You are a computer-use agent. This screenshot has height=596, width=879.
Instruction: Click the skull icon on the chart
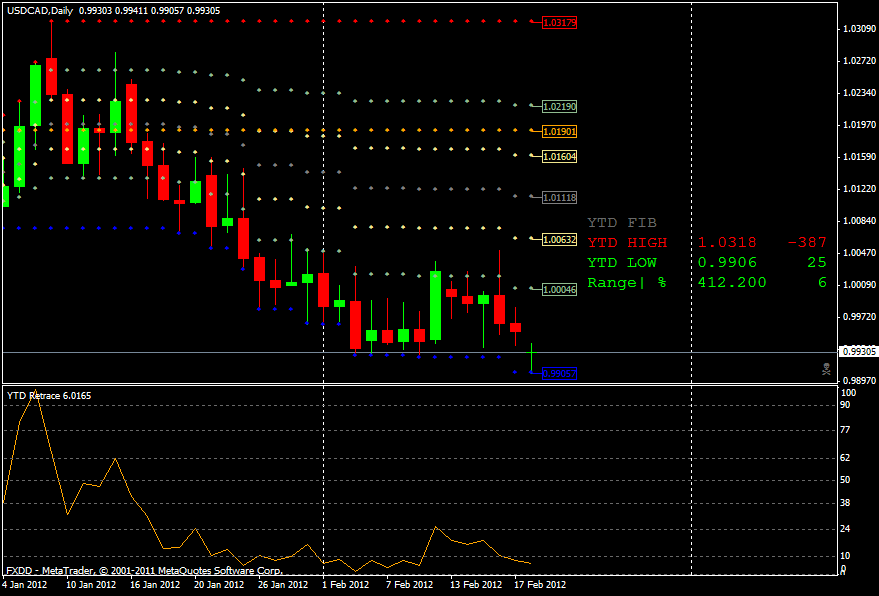coord(826,369)
